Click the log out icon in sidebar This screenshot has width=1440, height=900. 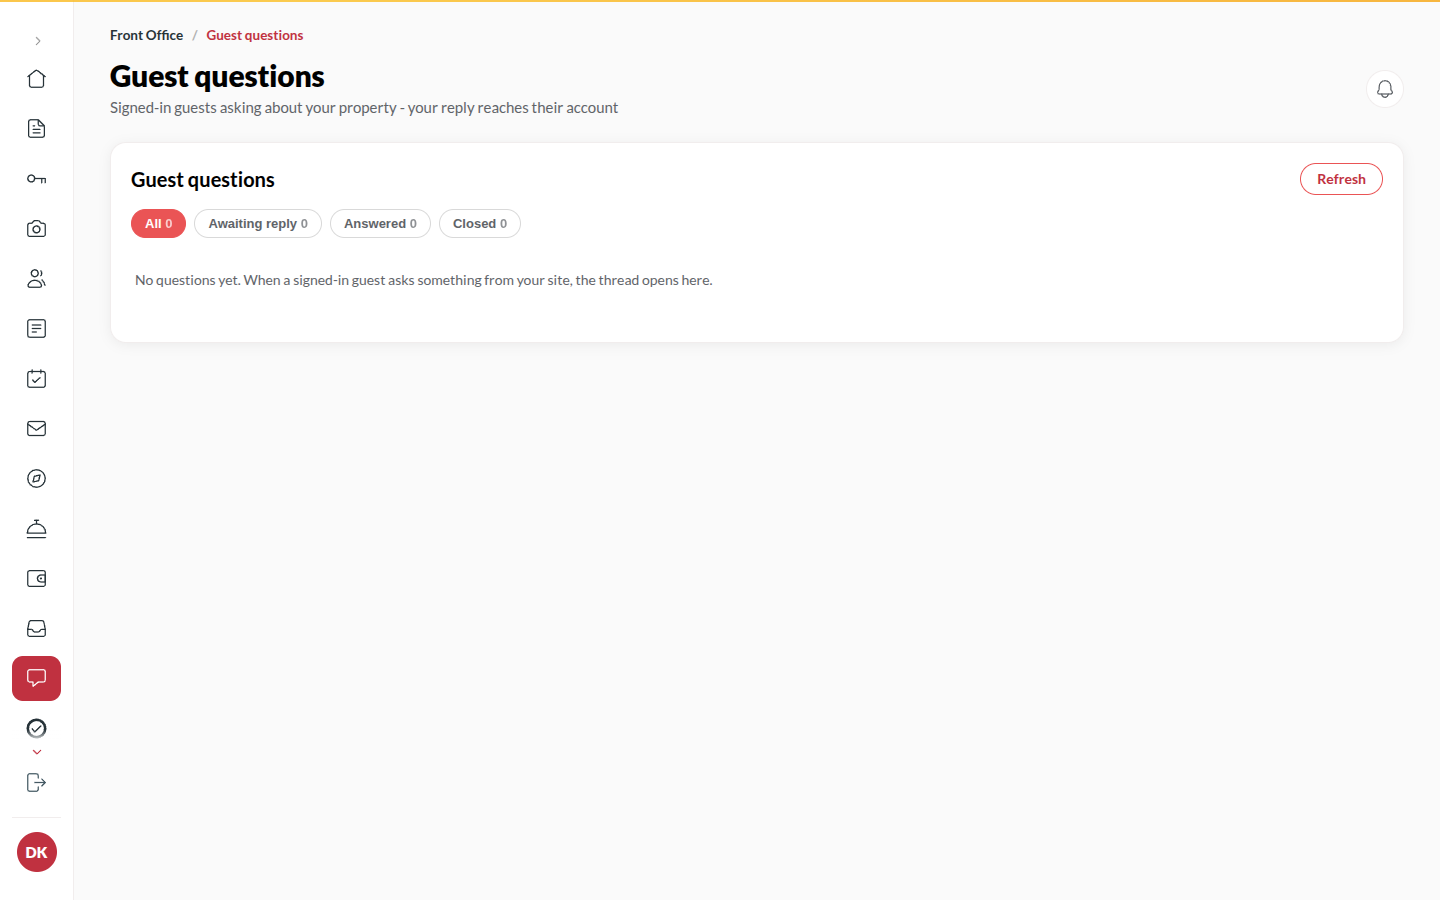pos(37,783)
